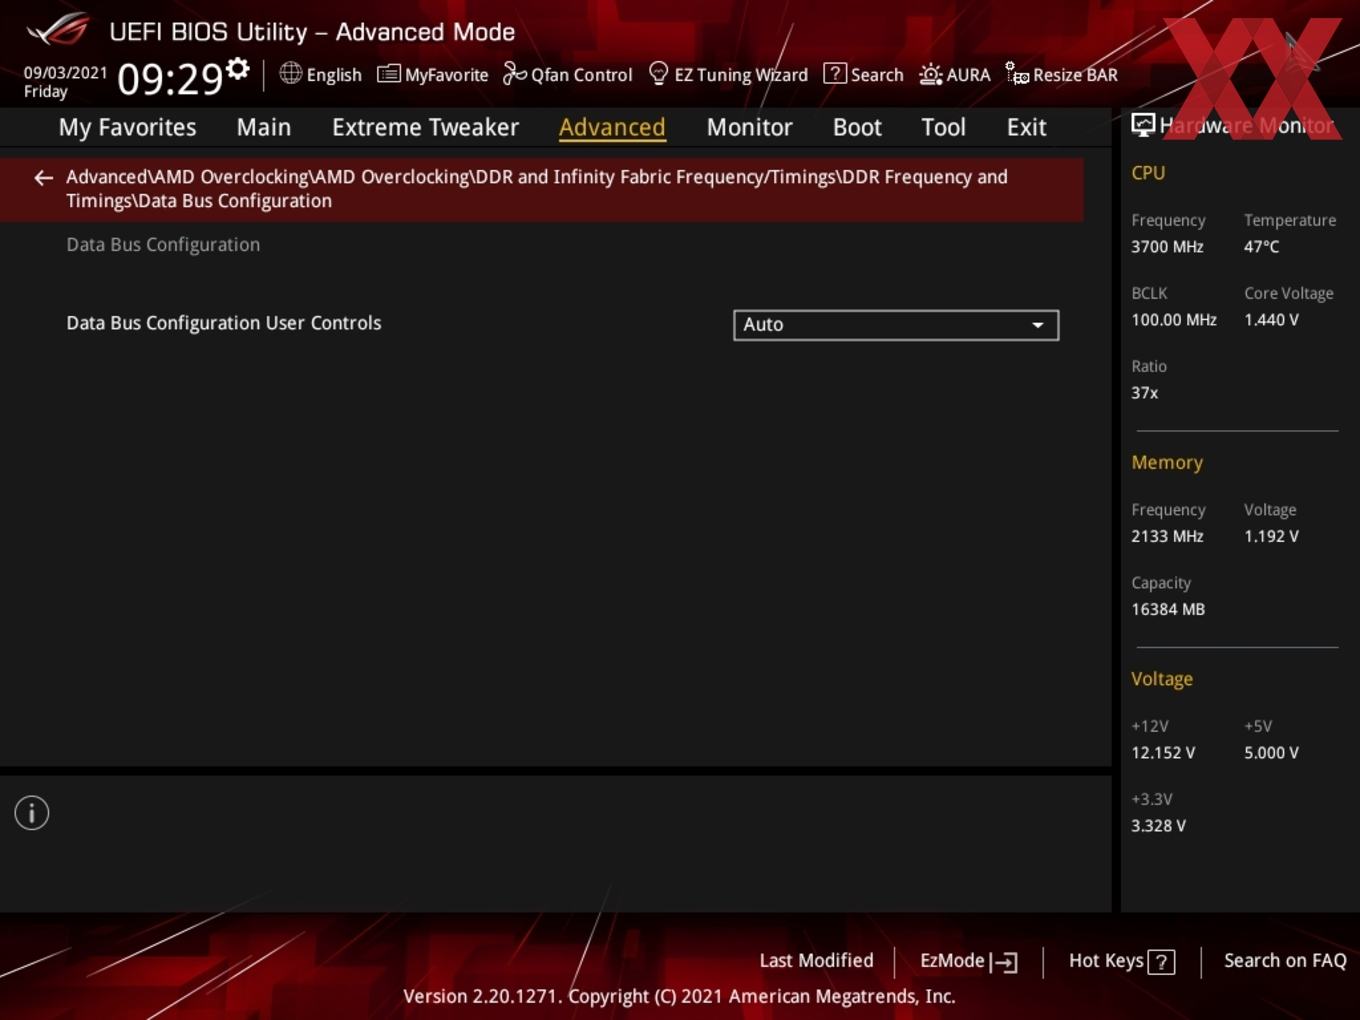
Task: Click the information icon in the help pane
Action: 32,813
